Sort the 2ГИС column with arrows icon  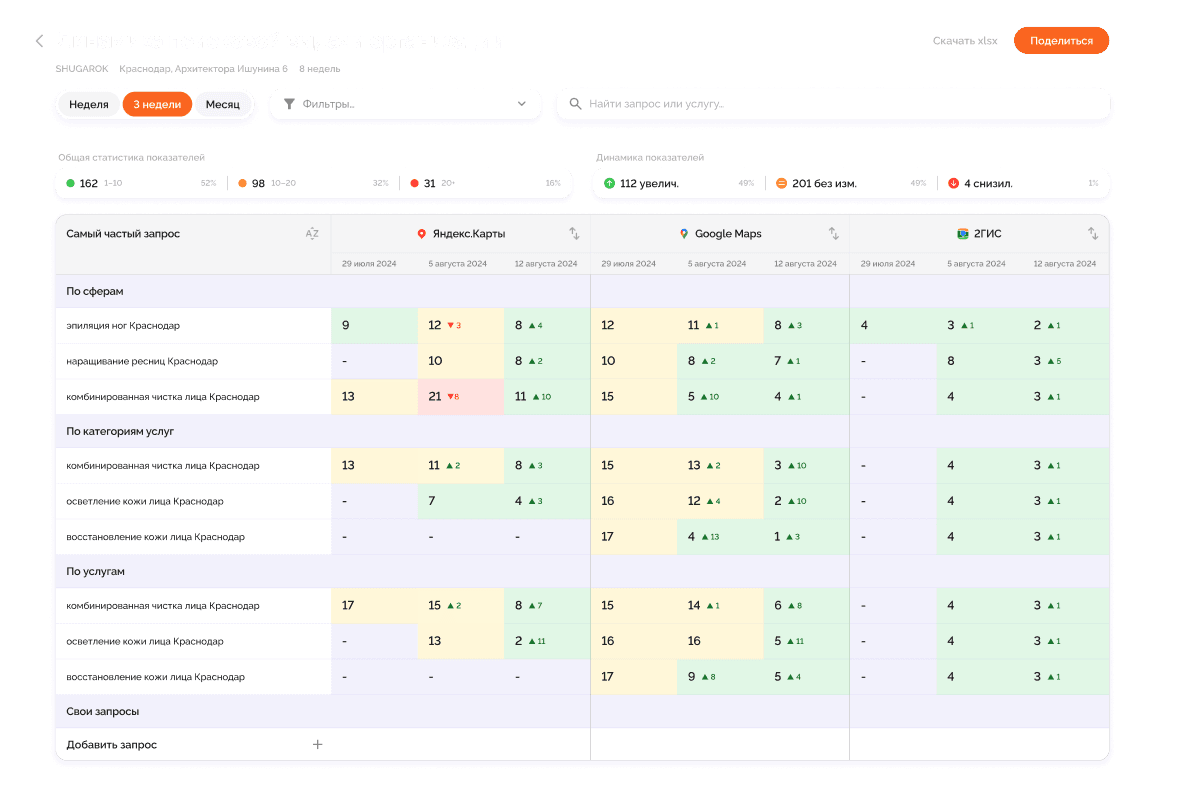(x=1092, y=234)
